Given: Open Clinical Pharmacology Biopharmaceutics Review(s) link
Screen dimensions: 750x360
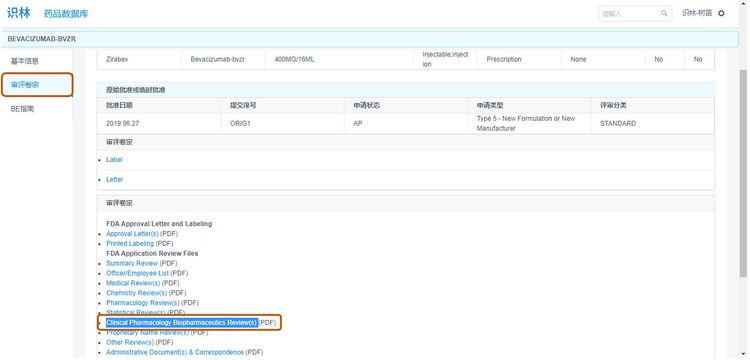Looking at the screenshot, I should point(182,322).
